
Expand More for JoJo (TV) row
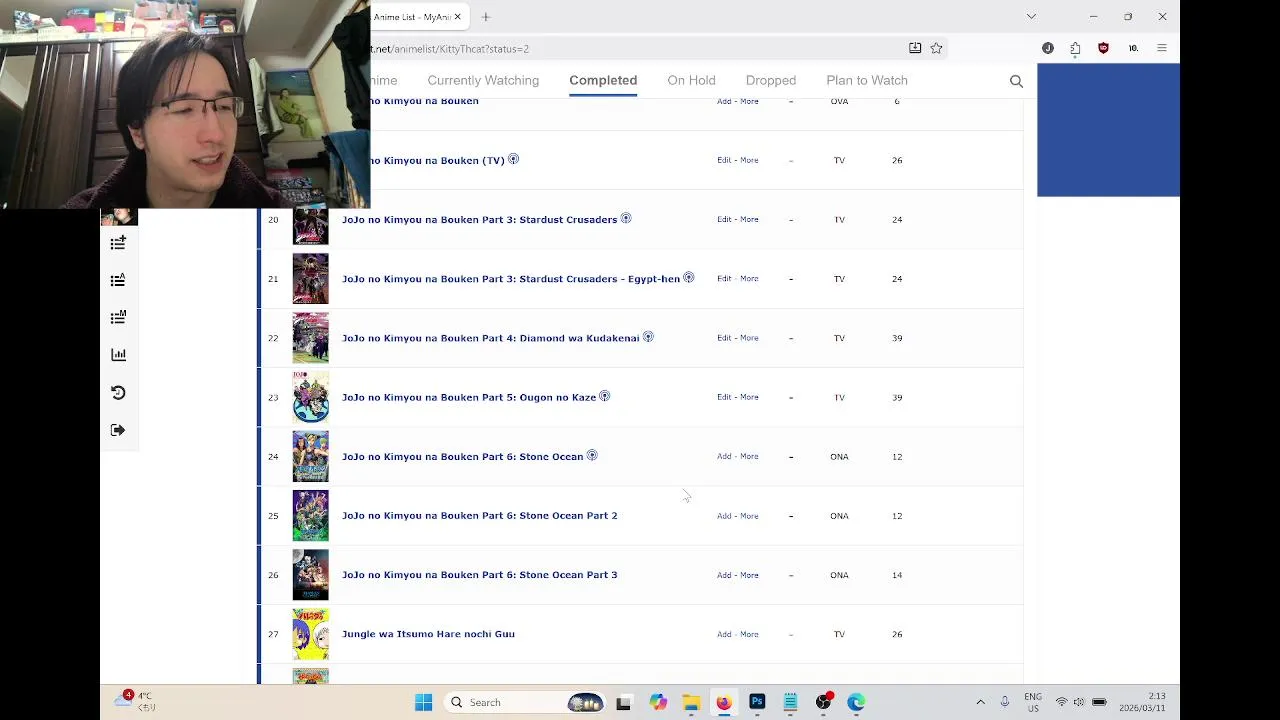coord(749,160)
